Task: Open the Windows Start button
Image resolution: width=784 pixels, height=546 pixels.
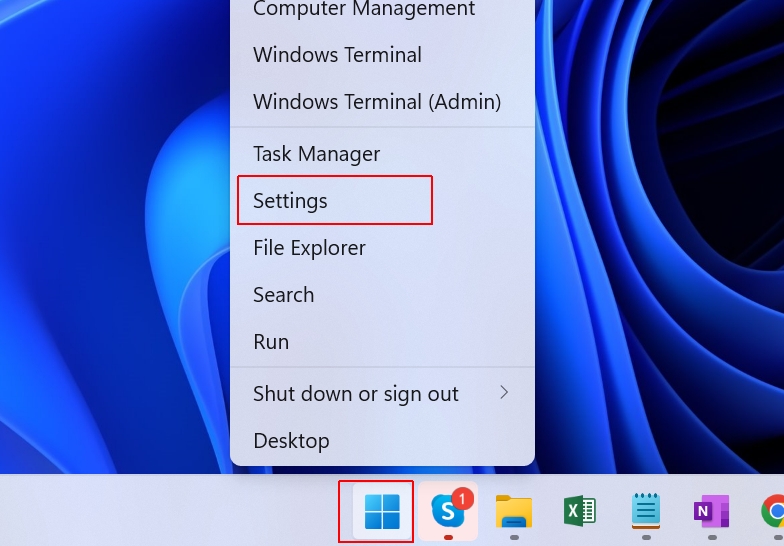Action: point(382,511)
